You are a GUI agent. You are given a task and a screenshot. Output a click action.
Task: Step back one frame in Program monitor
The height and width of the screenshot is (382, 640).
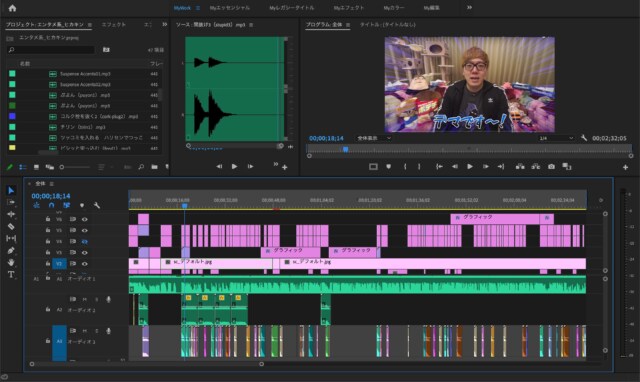point(454,167)
